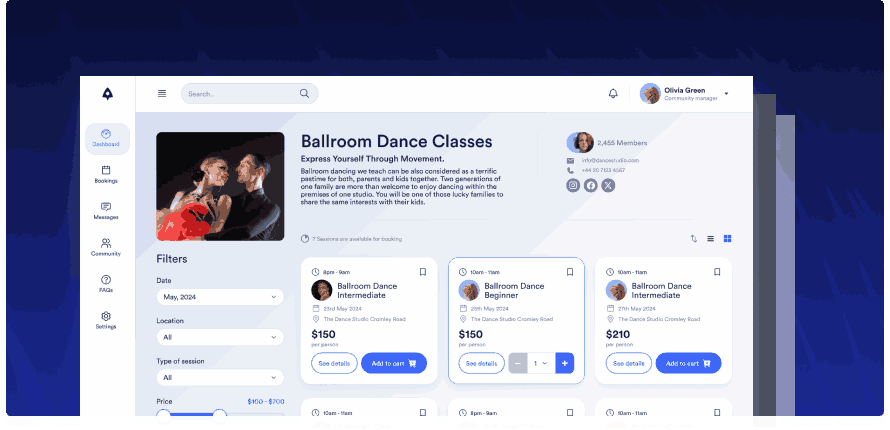Open the Type of session dropdown
The height and width of the screenshot is (430, 890).
tap(220, 378)
